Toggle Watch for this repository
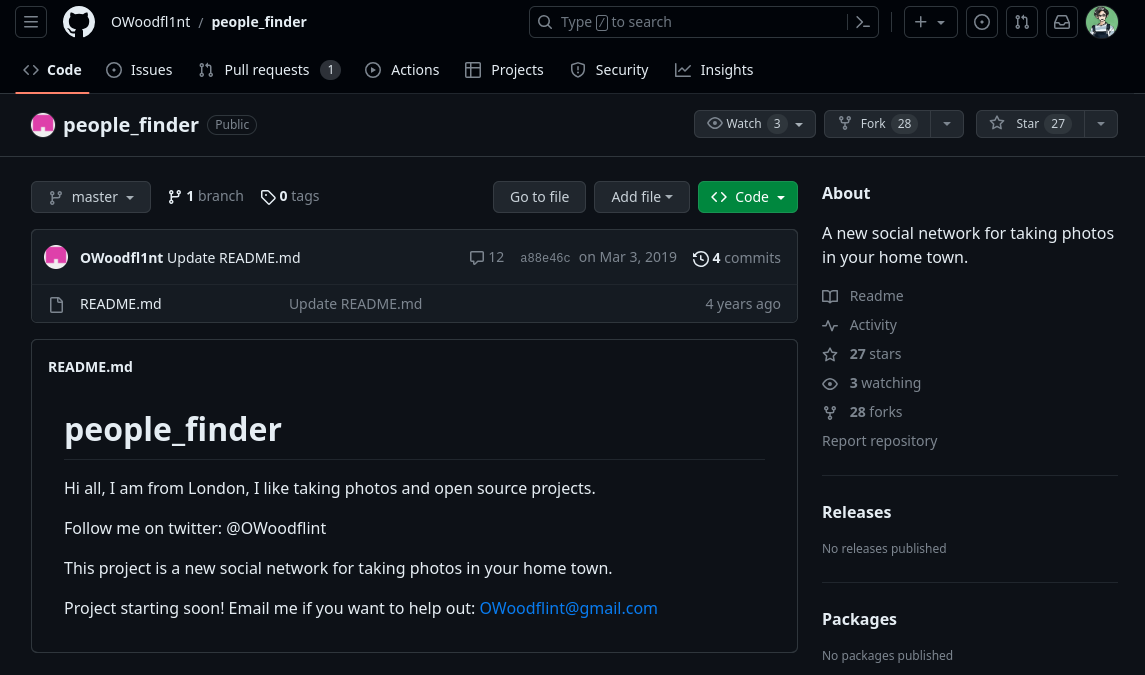Viewport: 1145px width, 675px height. coord(745,124)
